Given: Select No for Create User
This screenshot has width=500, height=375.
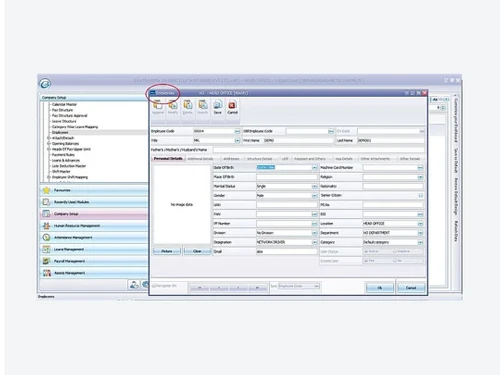Looking at the screenshot, I should (x=395, y=261).
